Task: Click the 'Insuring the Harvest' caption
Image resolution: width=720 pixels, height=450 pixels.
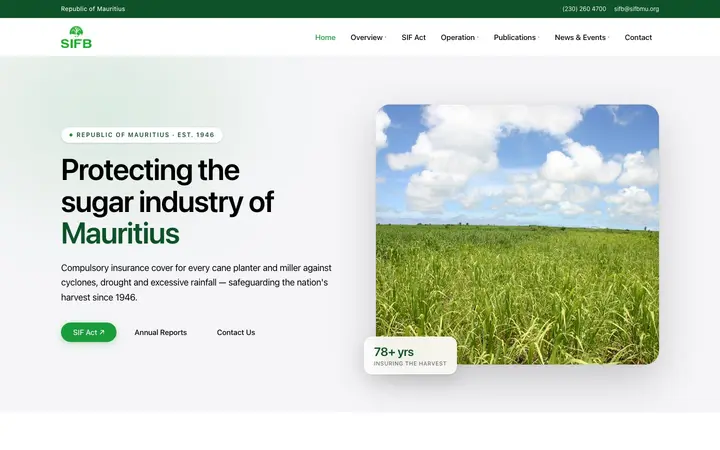Action: (x=410, y=363)
